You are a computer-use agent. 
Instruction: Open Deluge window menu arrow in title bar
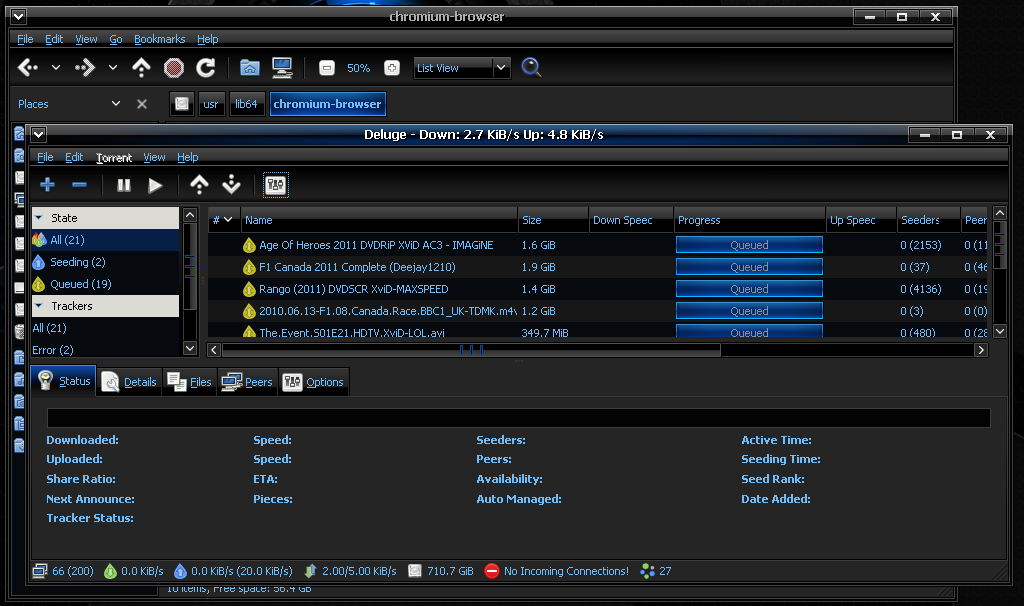click(x=39, y=135)
